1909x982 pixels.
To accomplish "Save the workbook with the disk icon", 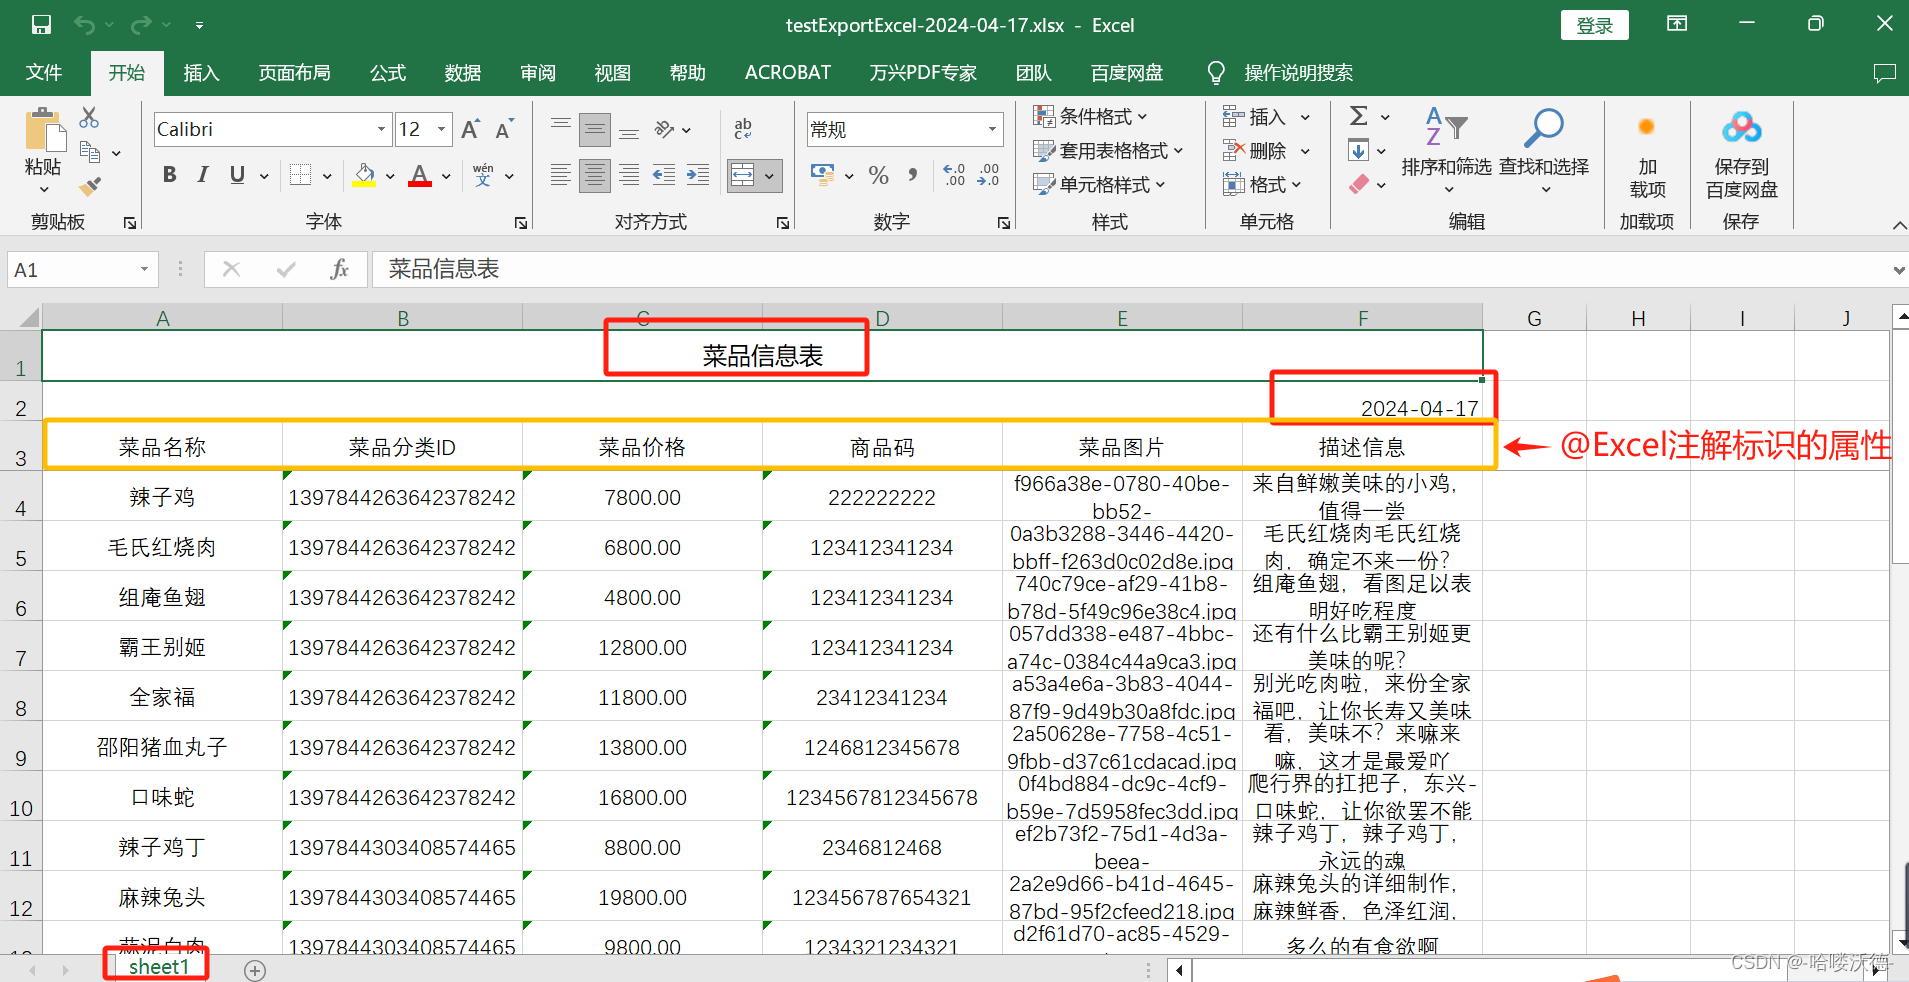I will tap(41, 25).
